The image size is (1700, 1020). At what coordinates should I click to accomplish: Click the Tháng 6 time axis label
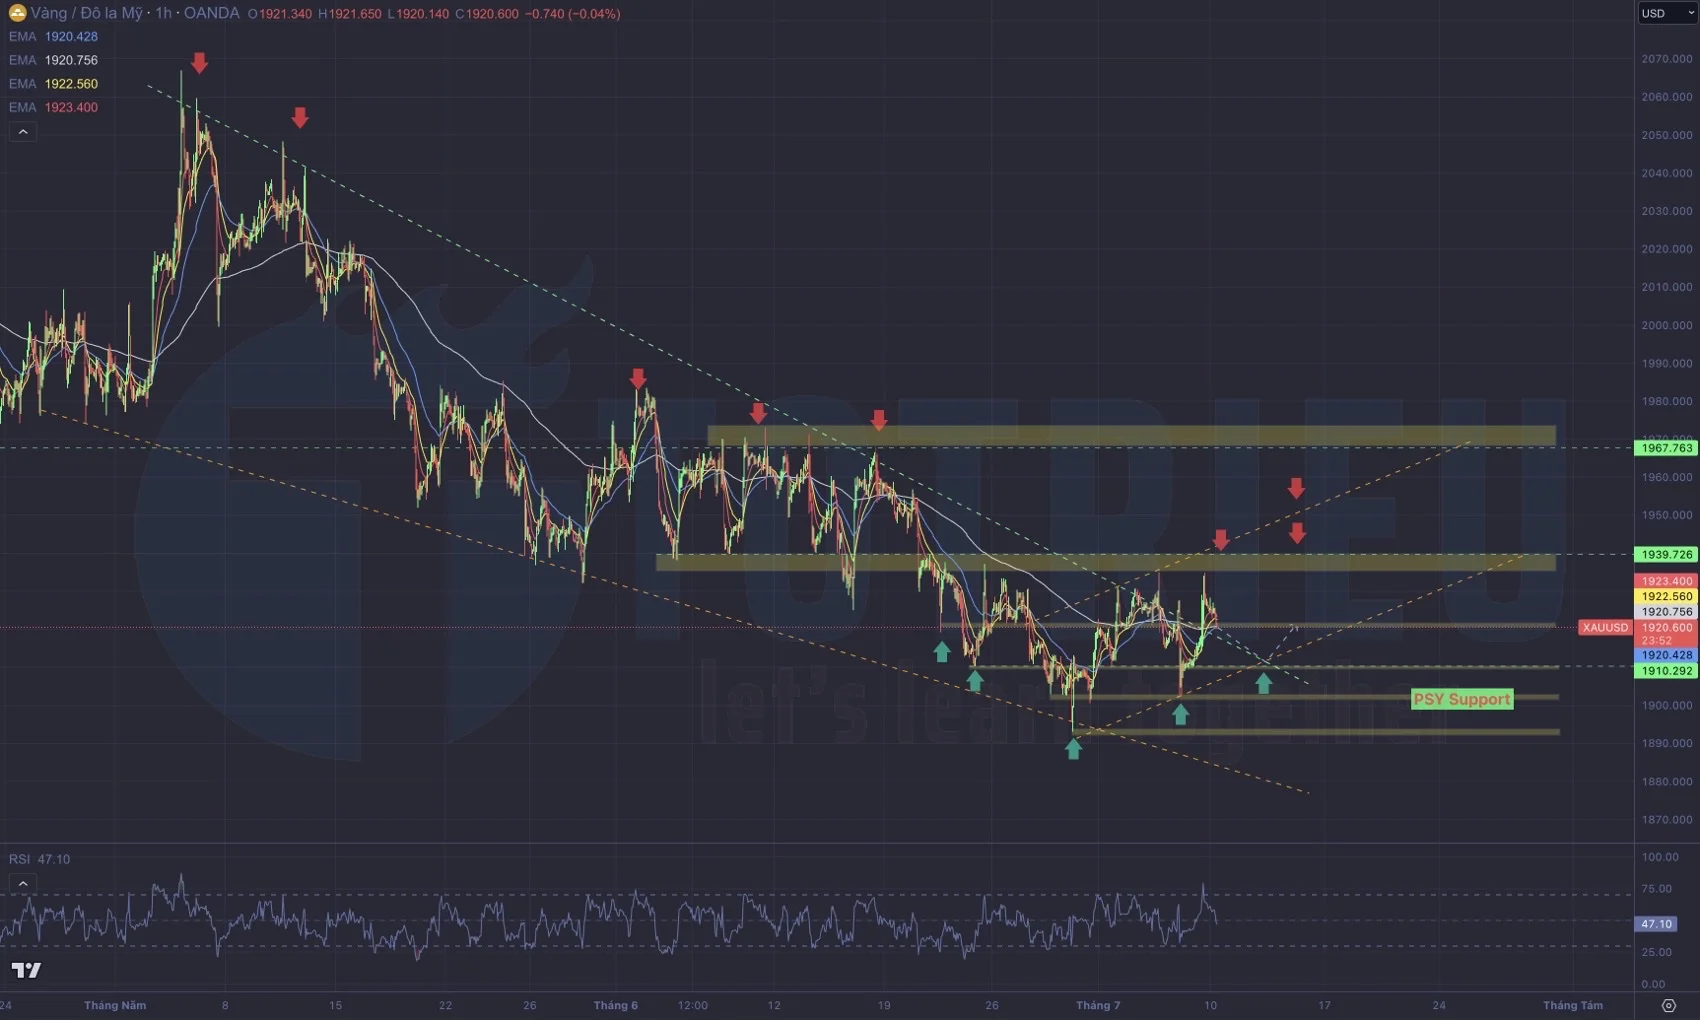[x=615, y=1005]
